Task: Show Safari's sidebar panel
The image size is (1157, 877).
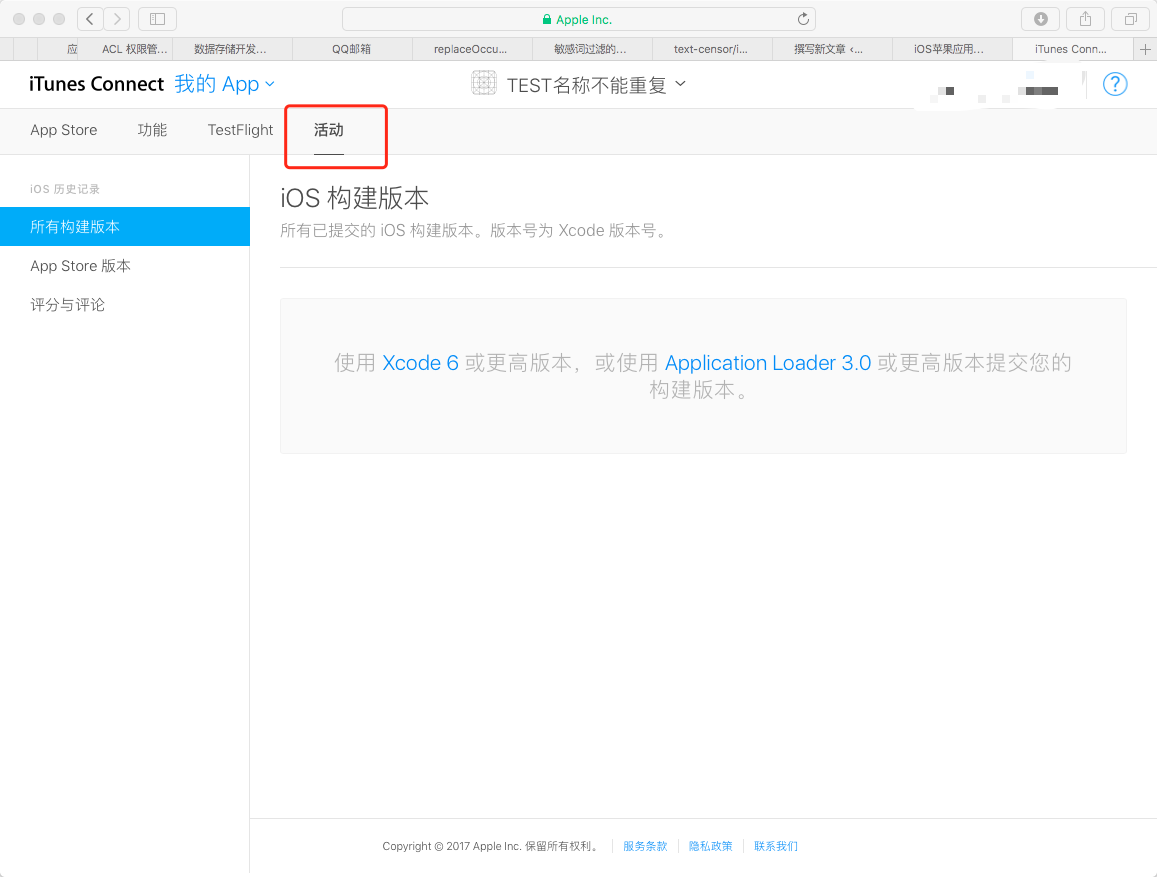Action: 157,19
